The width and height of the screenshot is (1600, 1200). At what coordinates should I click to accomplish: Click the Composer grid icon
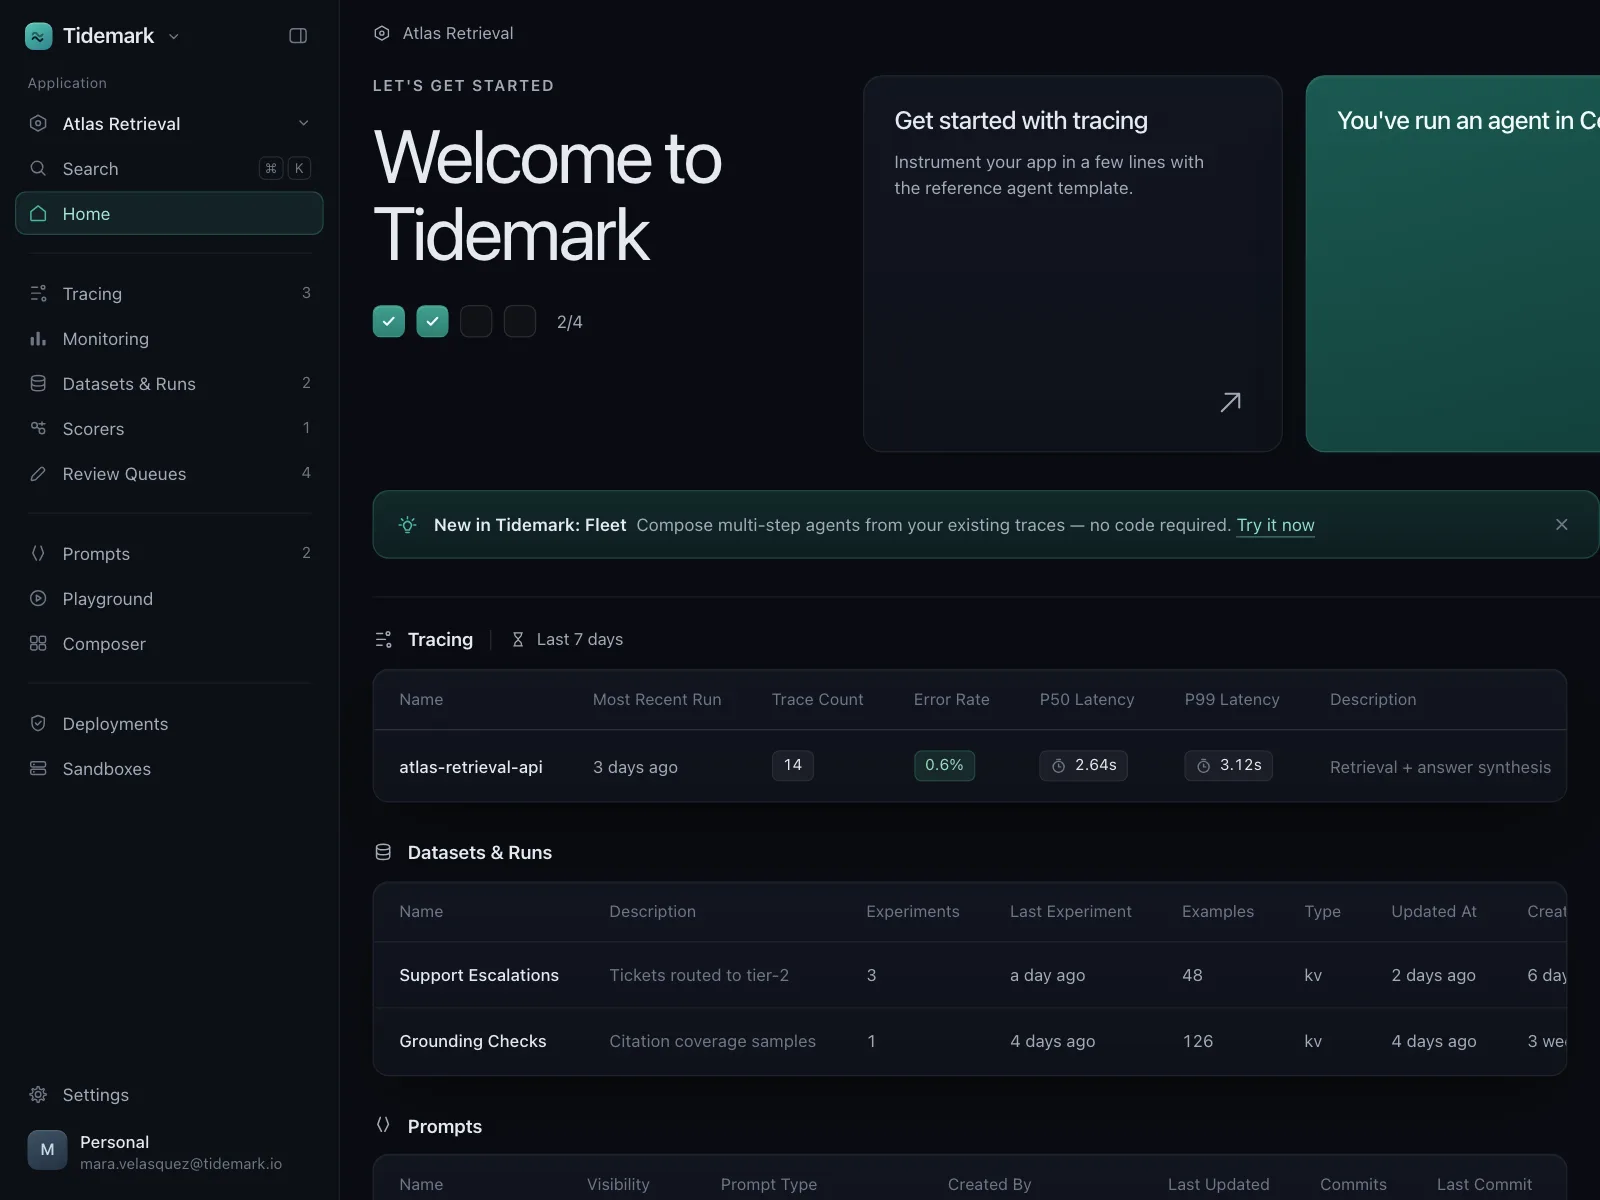click(38, 643)
